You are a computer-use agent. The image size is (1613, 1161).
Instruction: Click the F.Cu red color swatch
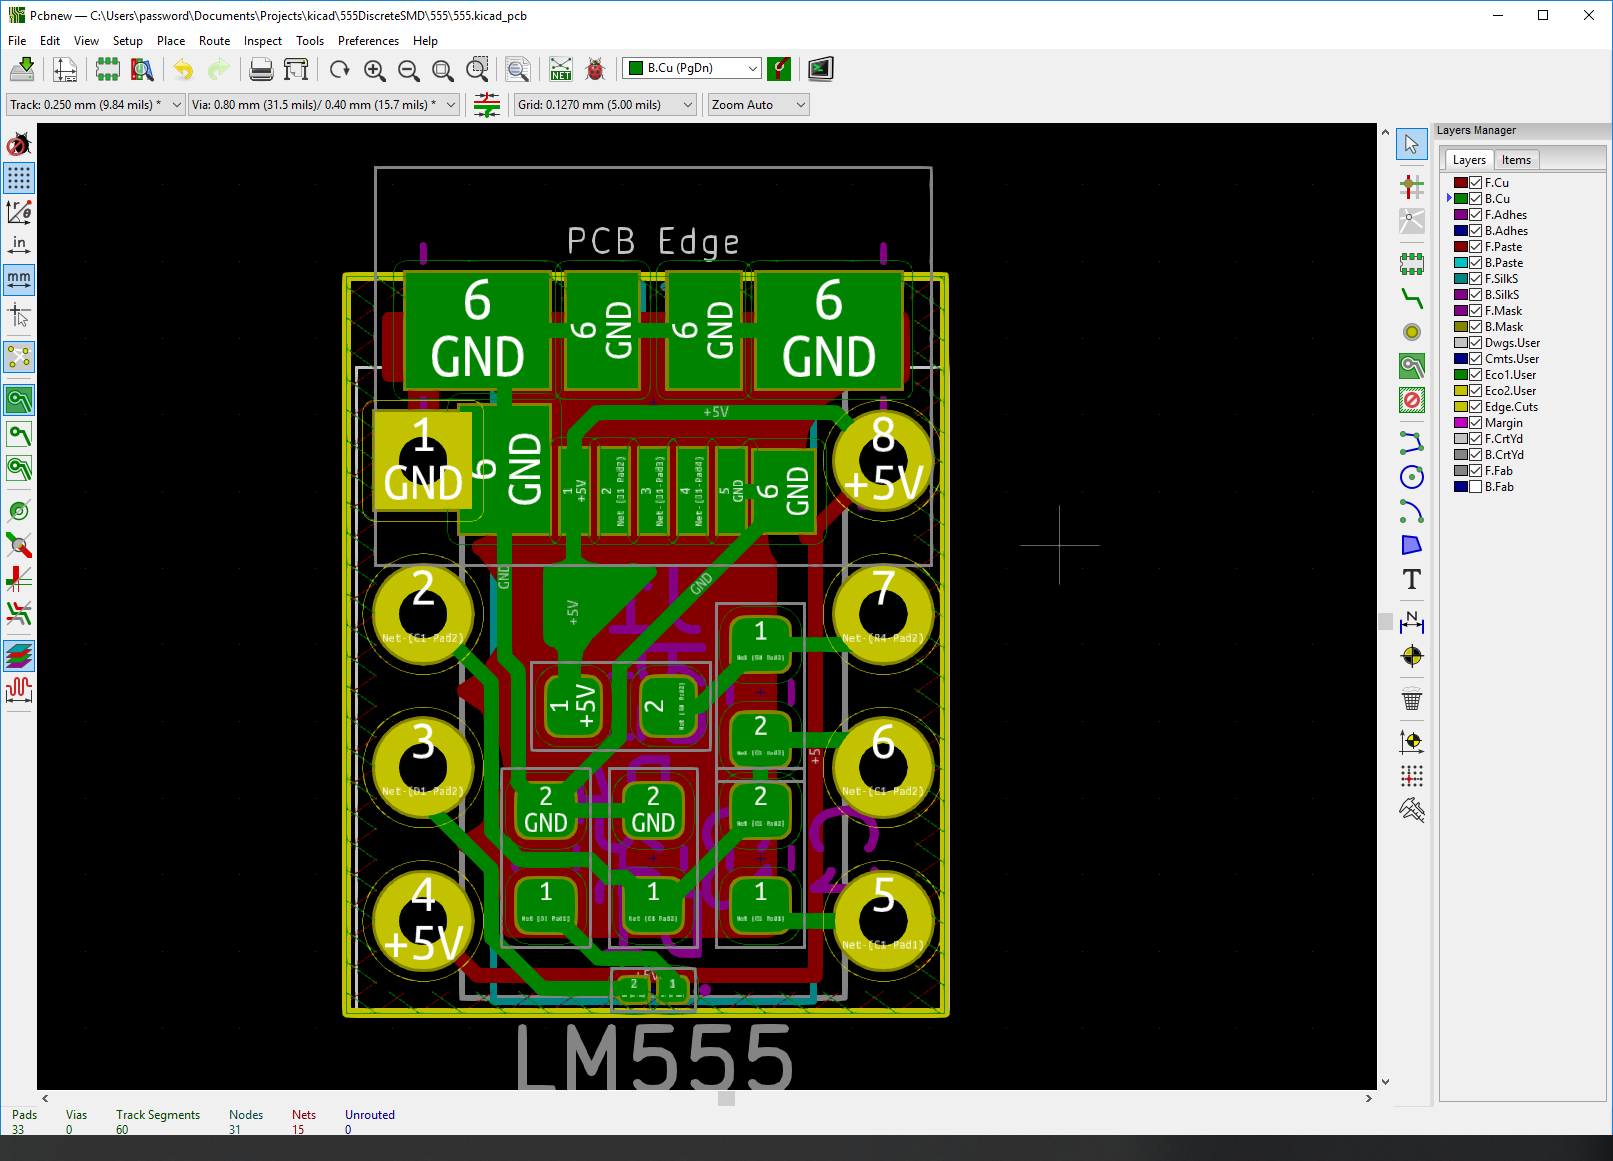[1460, 183]
